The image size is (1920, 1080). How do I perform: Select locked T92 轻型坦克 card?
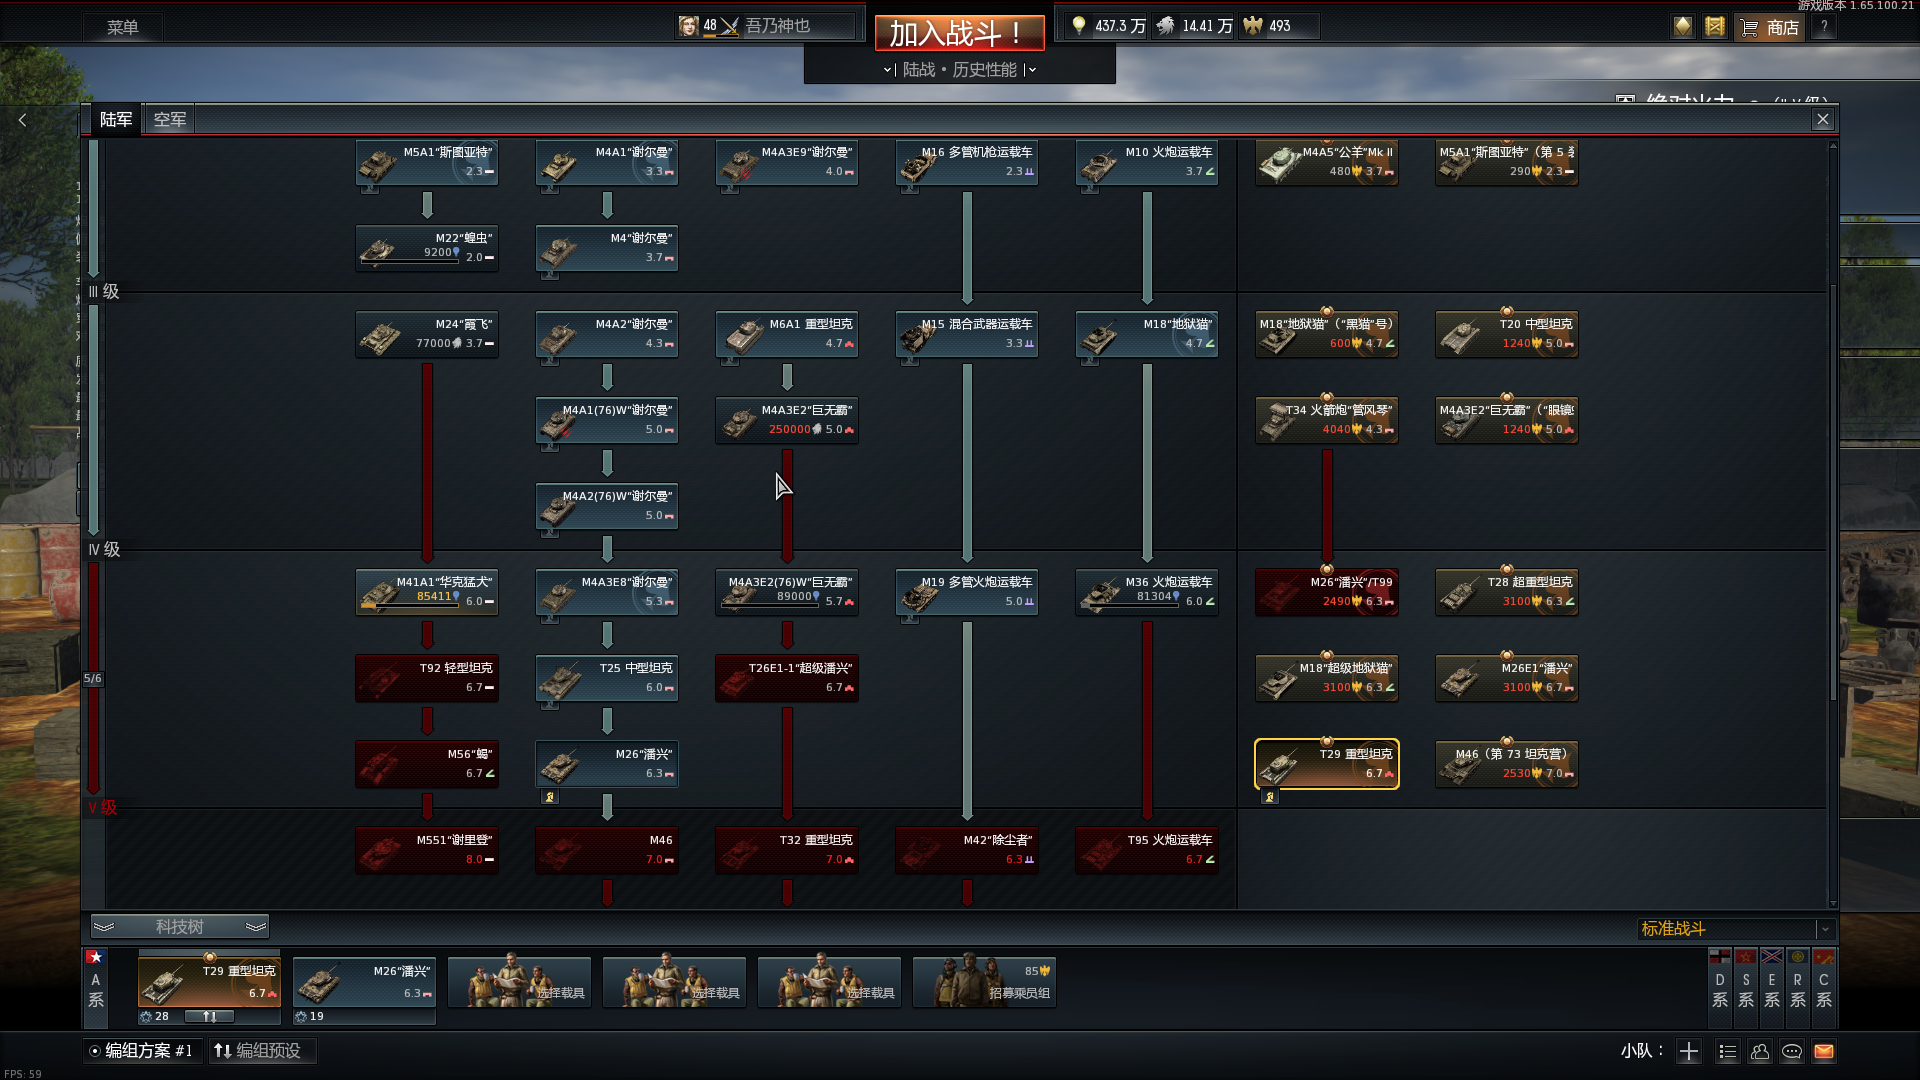point(427,678)
